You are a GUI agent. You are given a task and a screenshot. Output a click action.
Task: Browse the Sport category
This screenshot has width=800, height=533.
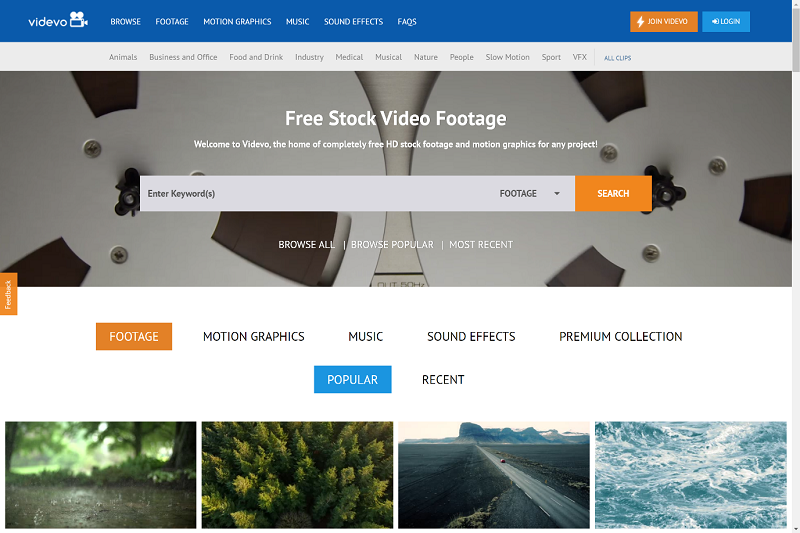[x=551, y=57]
